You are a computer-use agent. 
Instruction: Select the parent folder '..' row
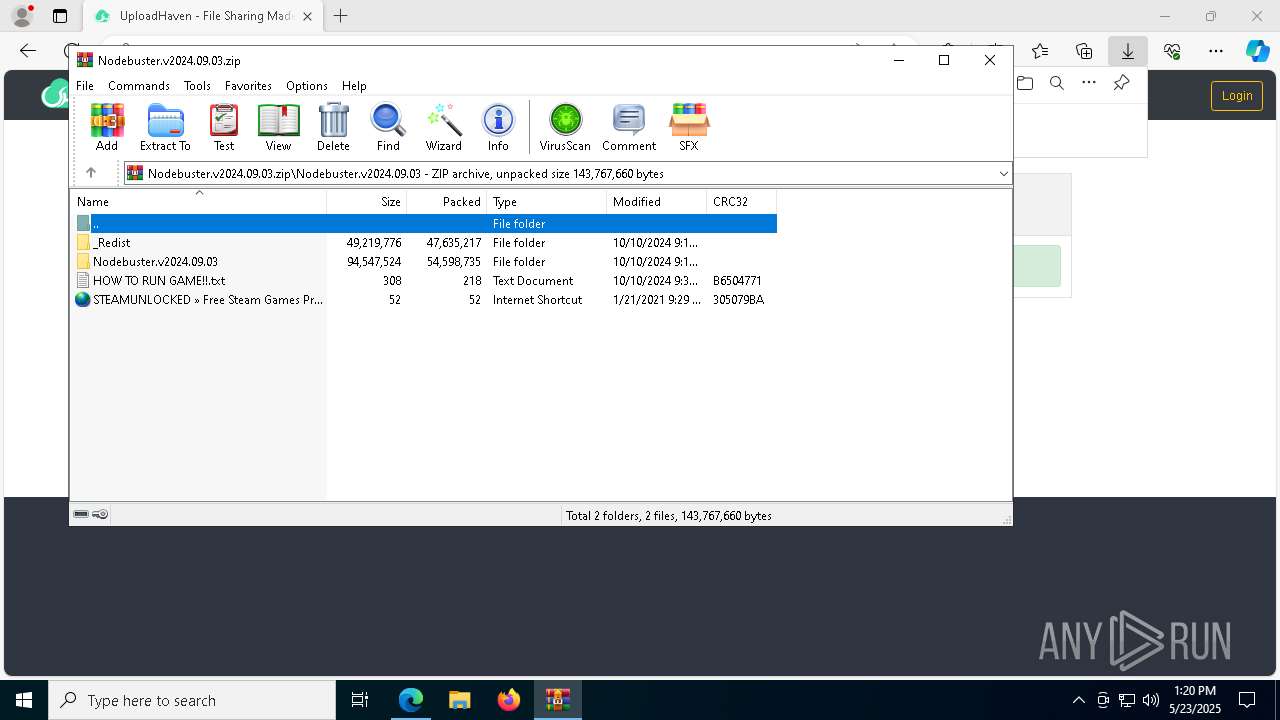click(x=424, y=224)
